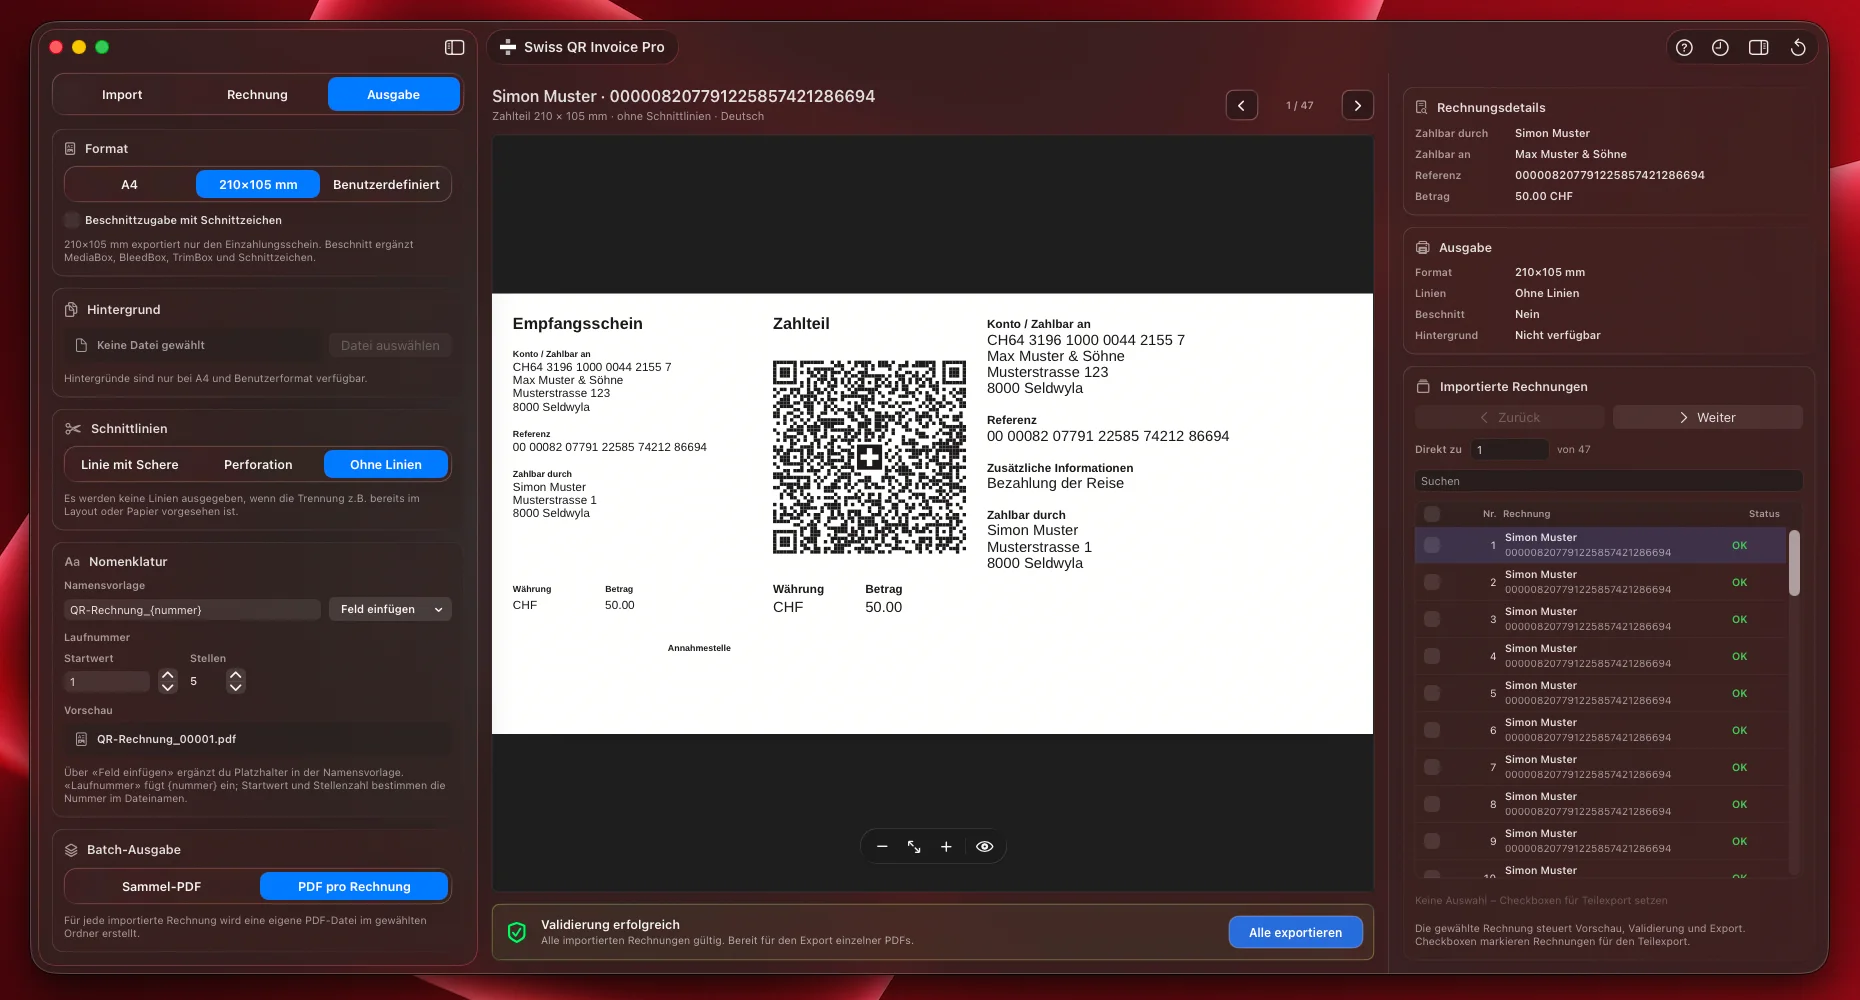Click the Startwert input field
This screenshot has height=1000, width=1860.
pyautogui.click(x=107, y=681)
